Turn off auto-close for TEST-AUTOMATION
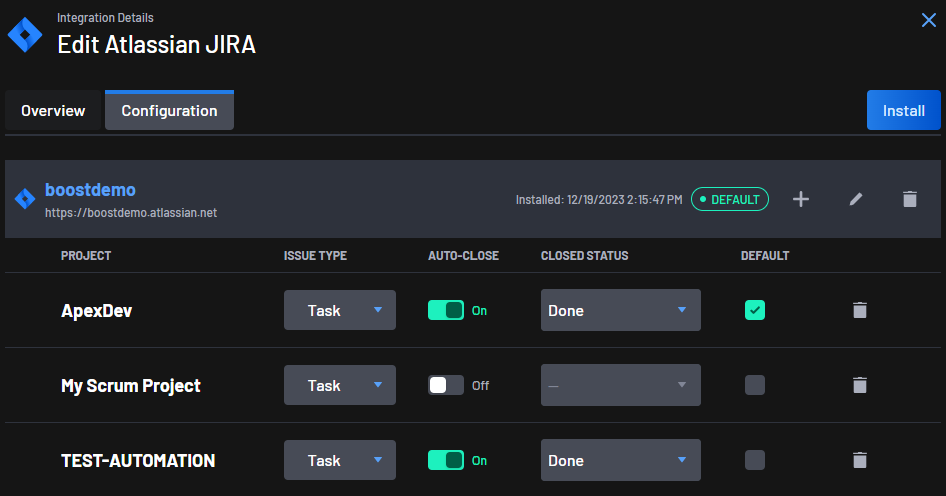The height and width of the screenshot is (496, 946). pos(446,460)
